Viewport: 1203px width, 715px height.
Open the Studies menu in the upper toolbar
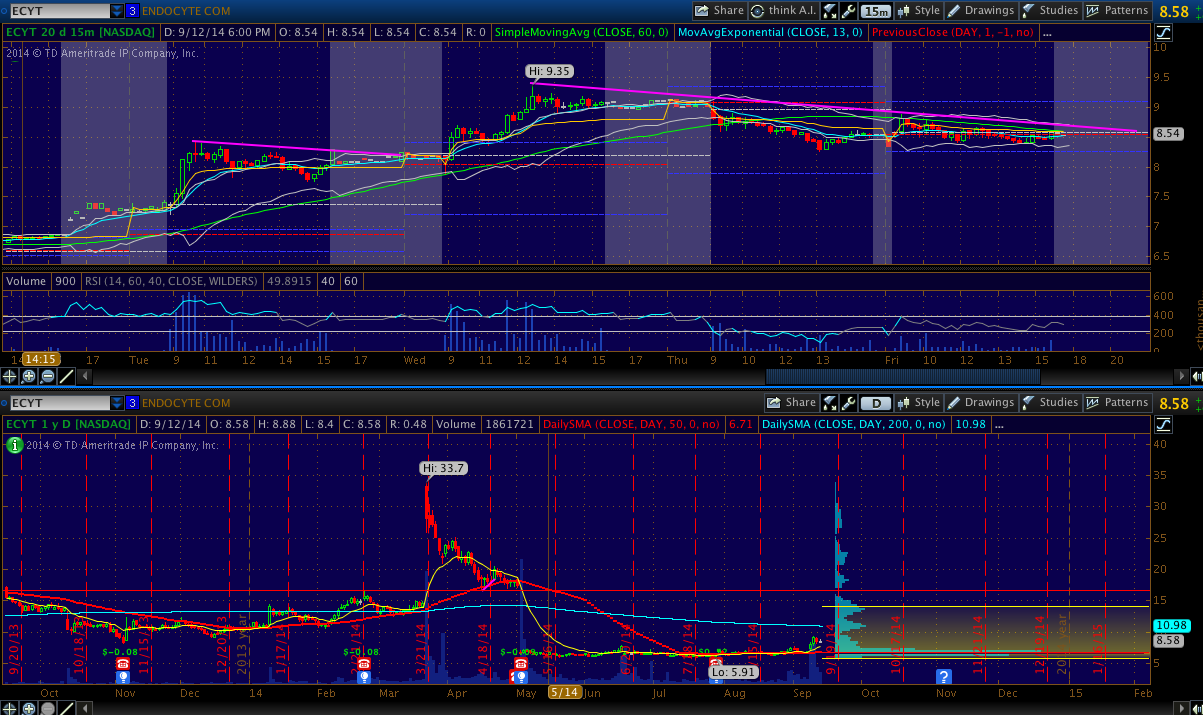coord(1050,11)
